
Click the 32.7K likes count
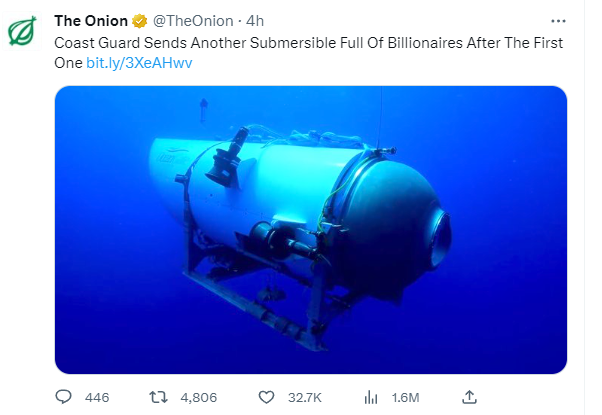[306, 397]
